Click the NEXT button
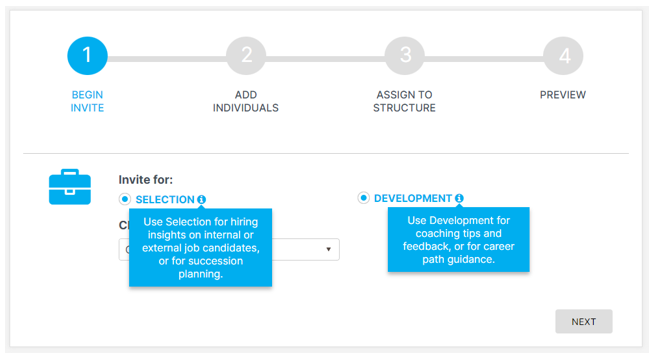 pyautogui.click(x=584, y=321)
